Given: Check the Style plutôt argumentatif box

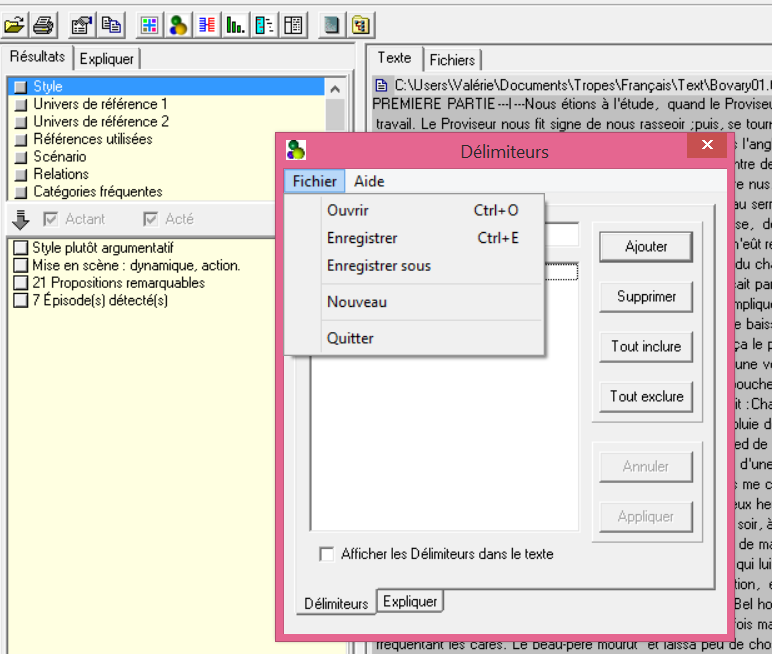Looking at the screenshot, I should (x=20, y=248).
